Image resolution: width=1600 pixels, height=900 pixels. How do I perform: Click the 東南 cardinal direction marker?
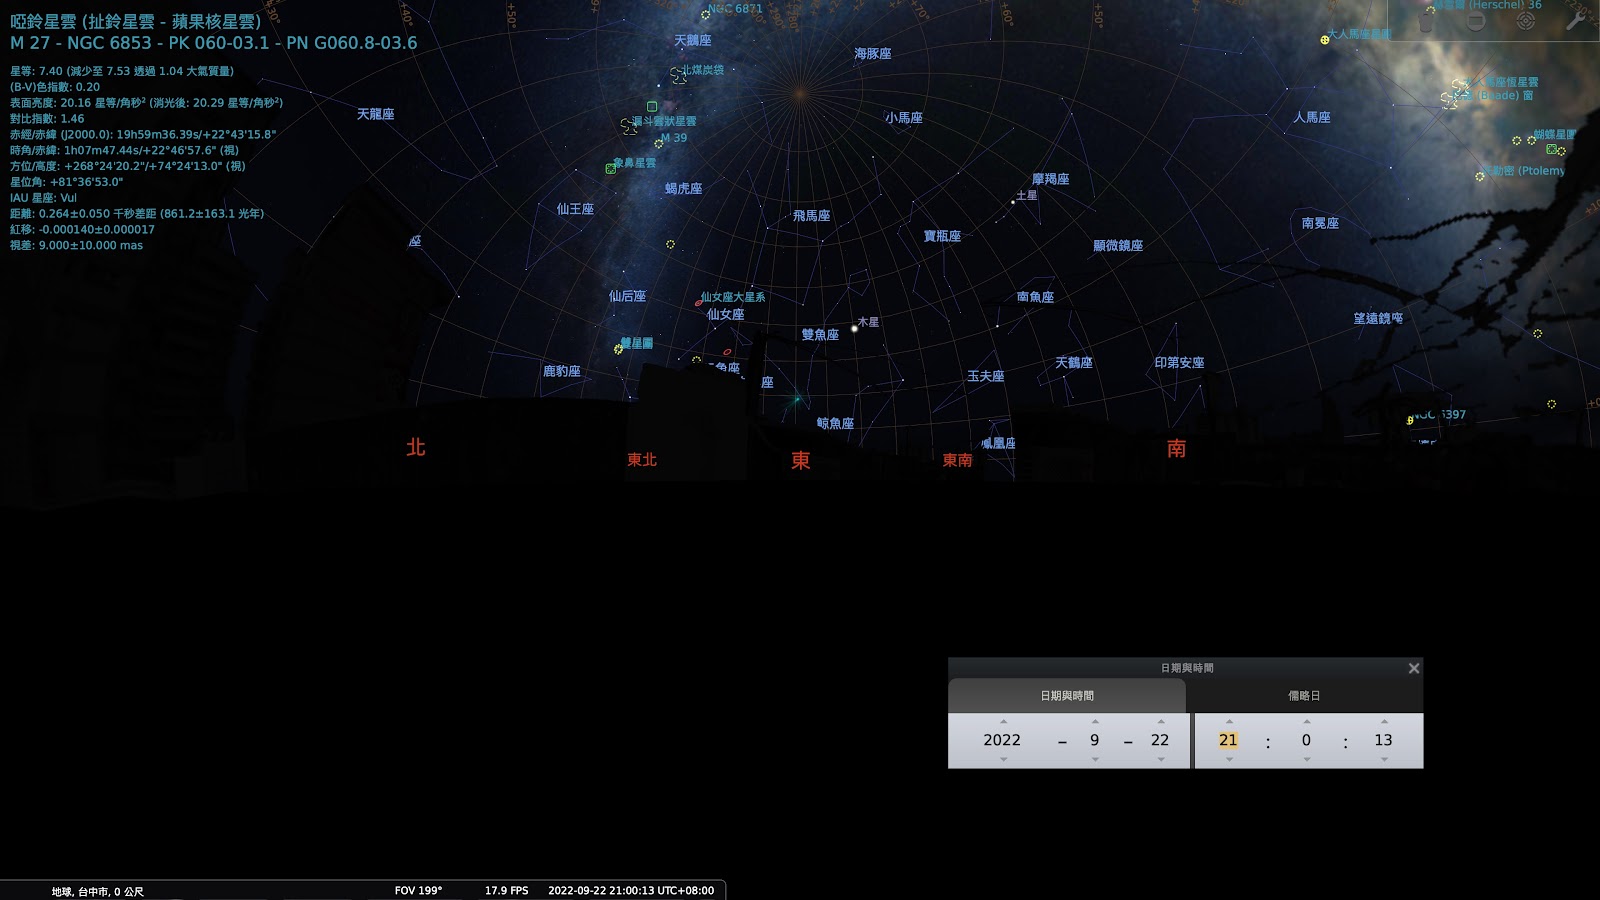[x=957, y=460]
